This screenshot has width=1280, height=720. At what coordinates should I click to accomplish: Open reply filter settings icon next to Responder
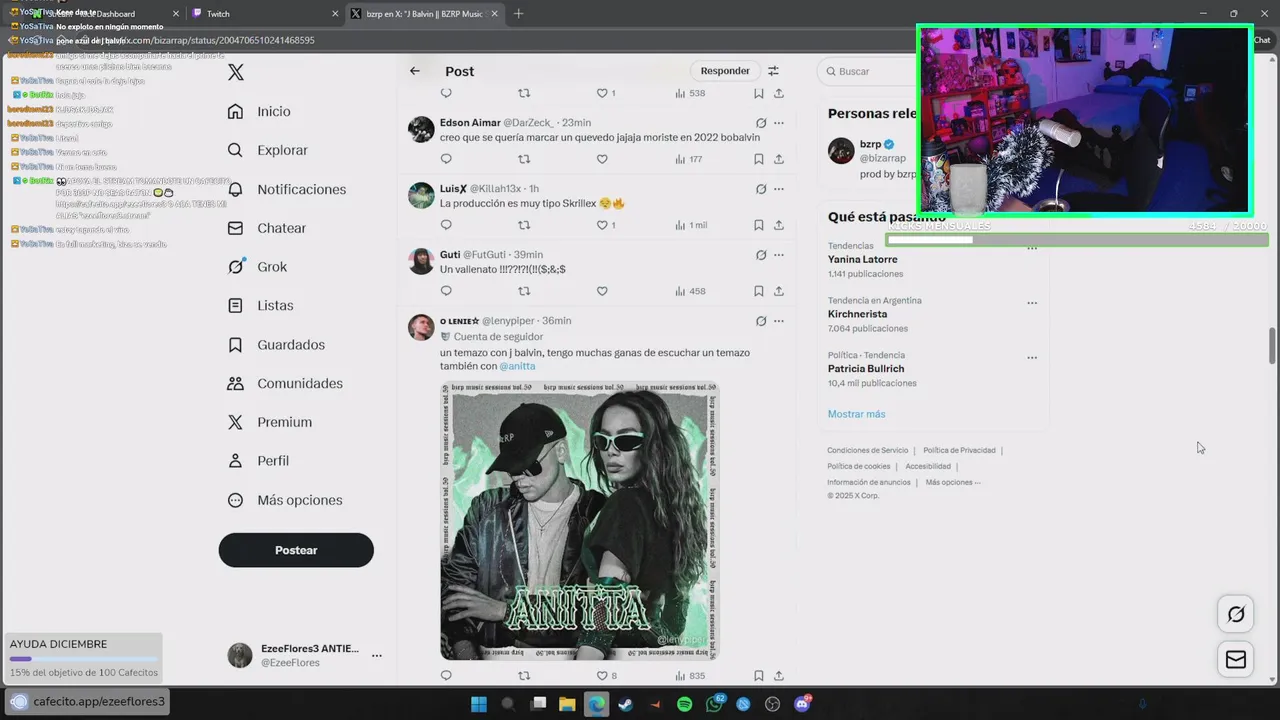[773, 71]
